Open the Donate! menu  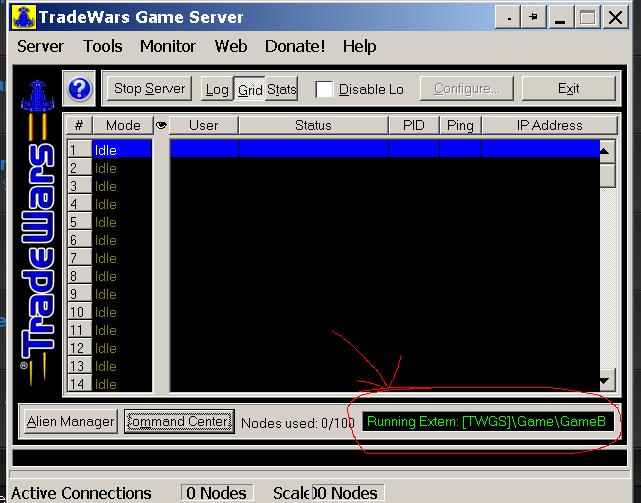tap(294, 46)
